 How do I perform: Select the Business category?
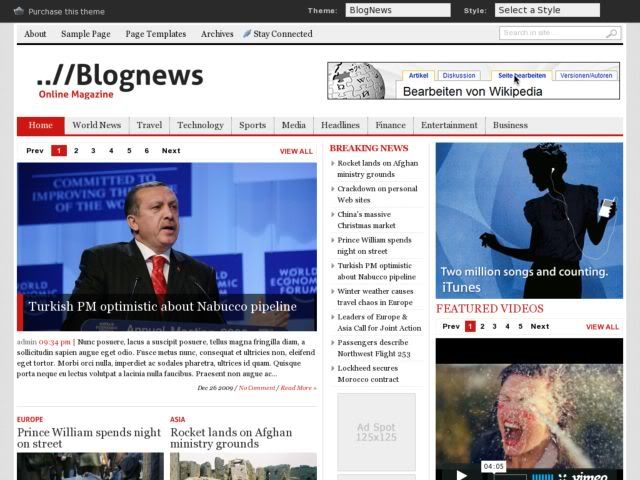click(510, 125)
